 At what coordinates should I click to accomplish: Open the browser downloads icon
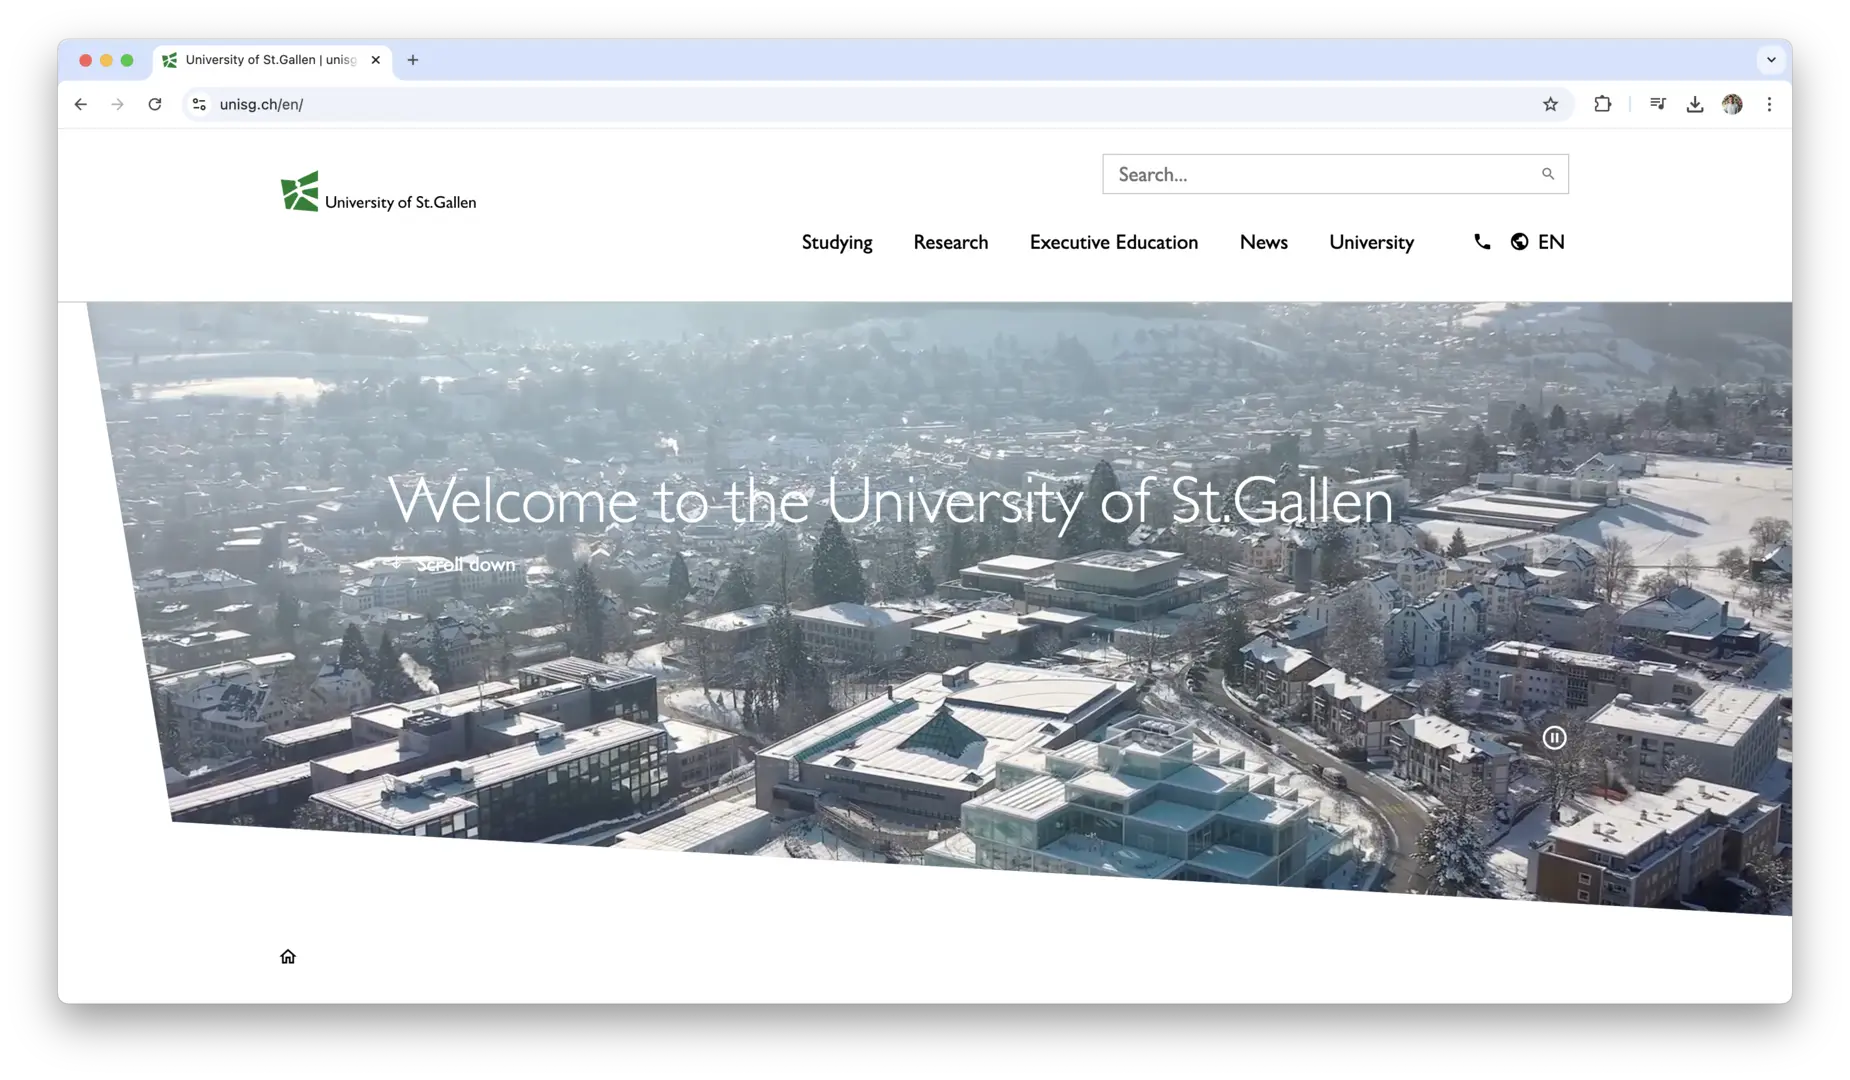tap(1694, 104)
